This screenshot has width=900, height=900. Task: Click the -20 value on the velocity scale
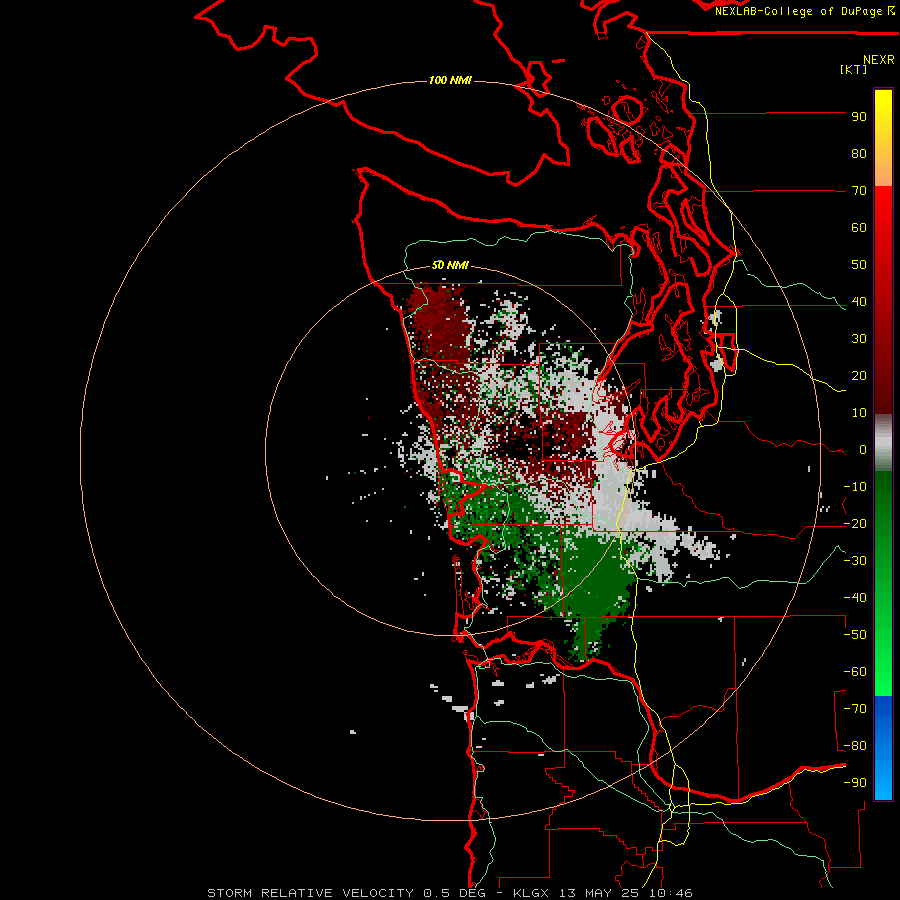pyautogui.click(x=855, y=524)
